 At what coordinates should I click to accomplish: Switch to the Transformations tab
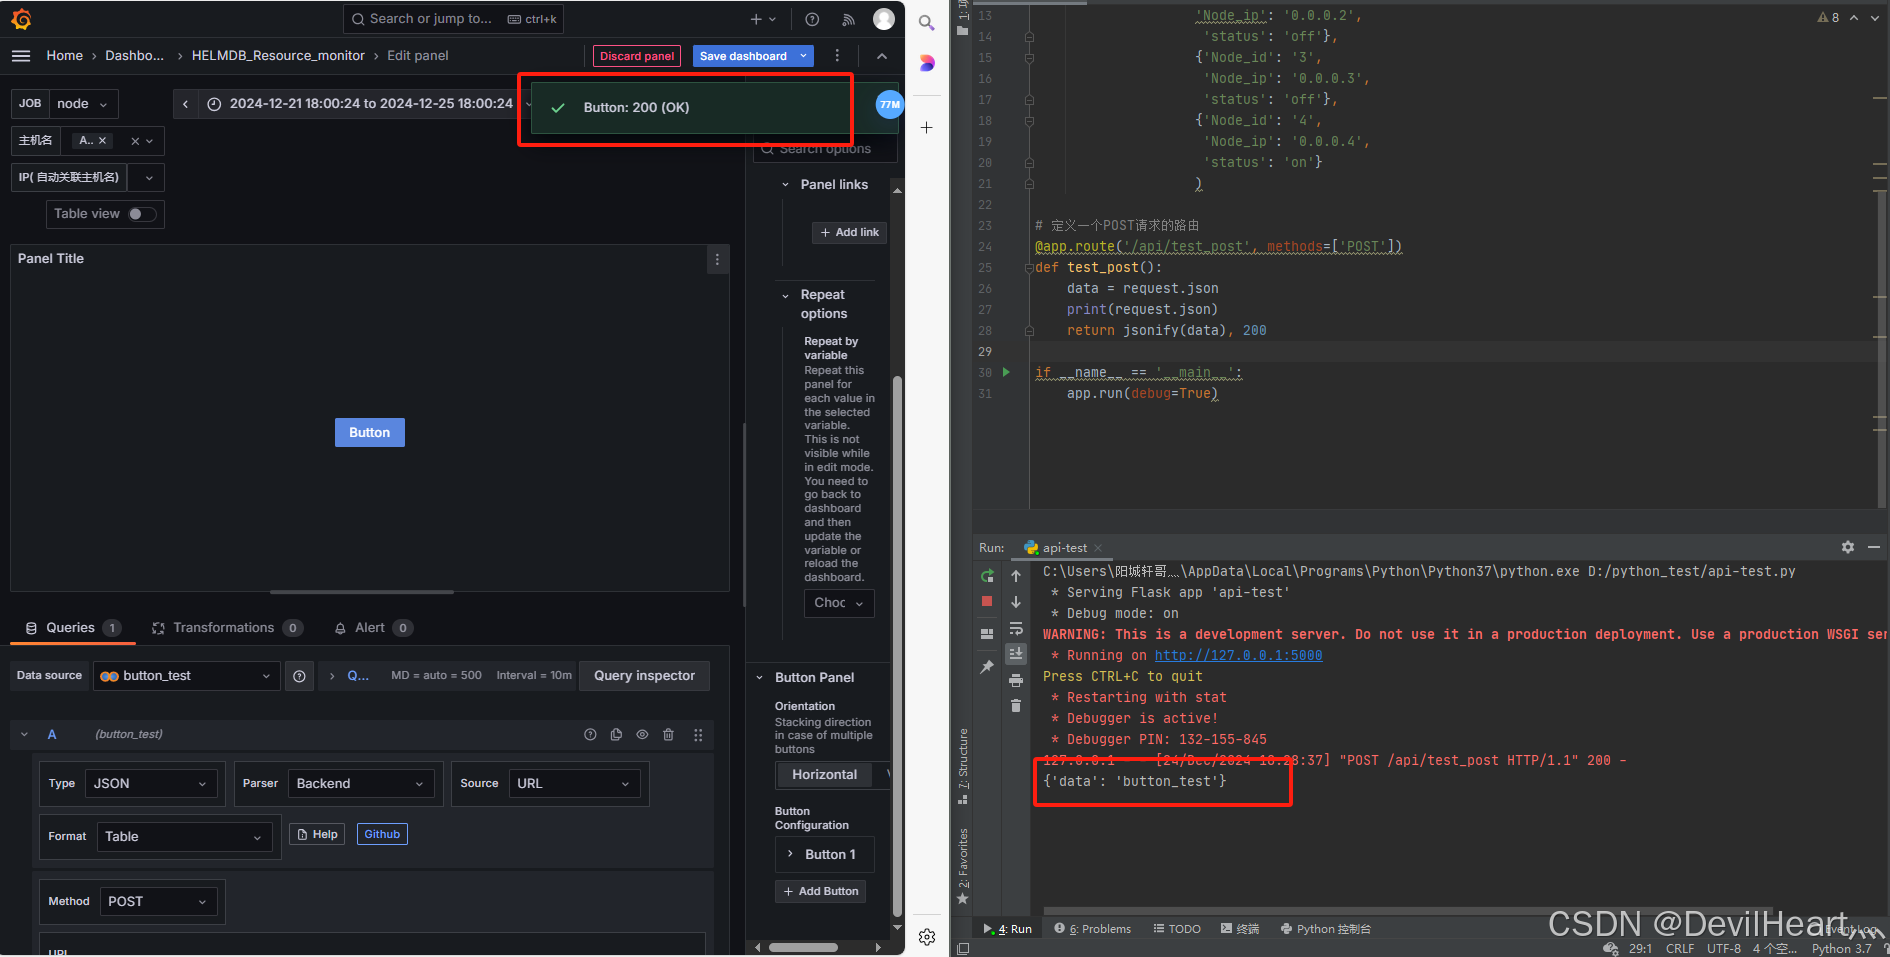pos(226,628)
